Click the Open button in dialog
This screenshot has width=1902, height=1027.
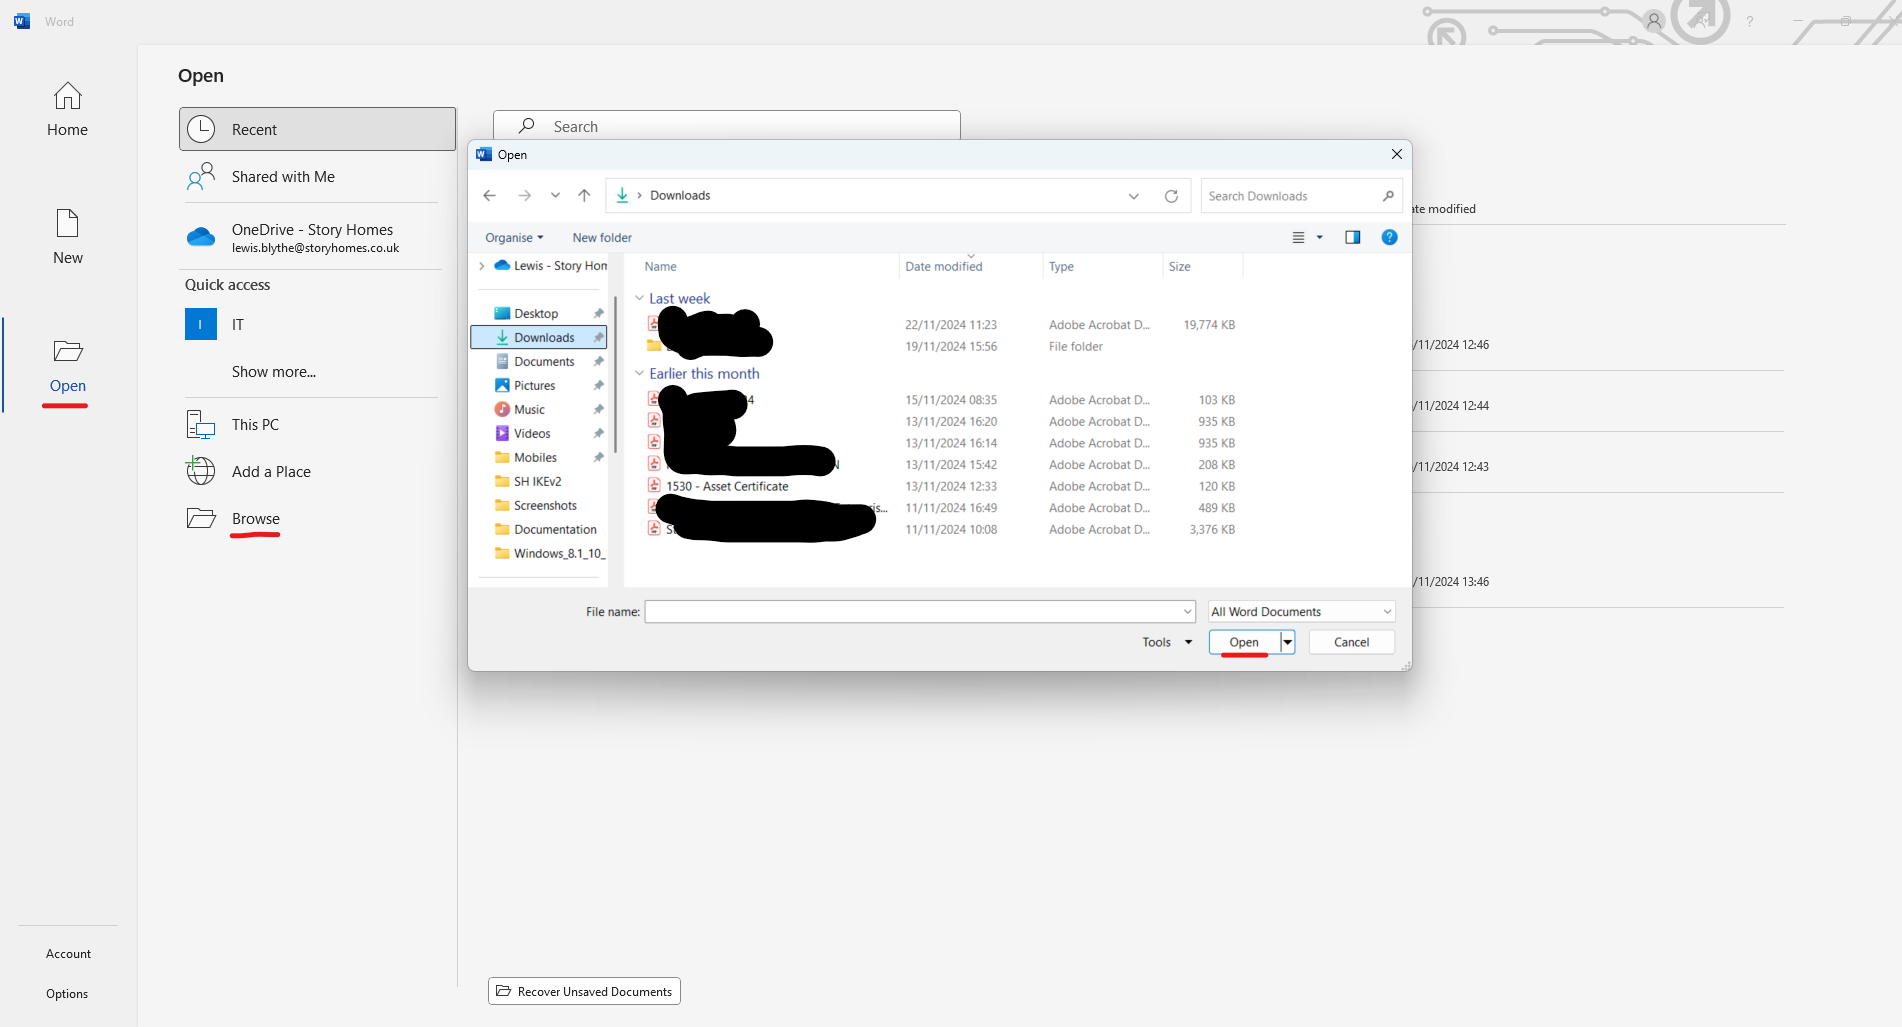tap(1244, 642)
